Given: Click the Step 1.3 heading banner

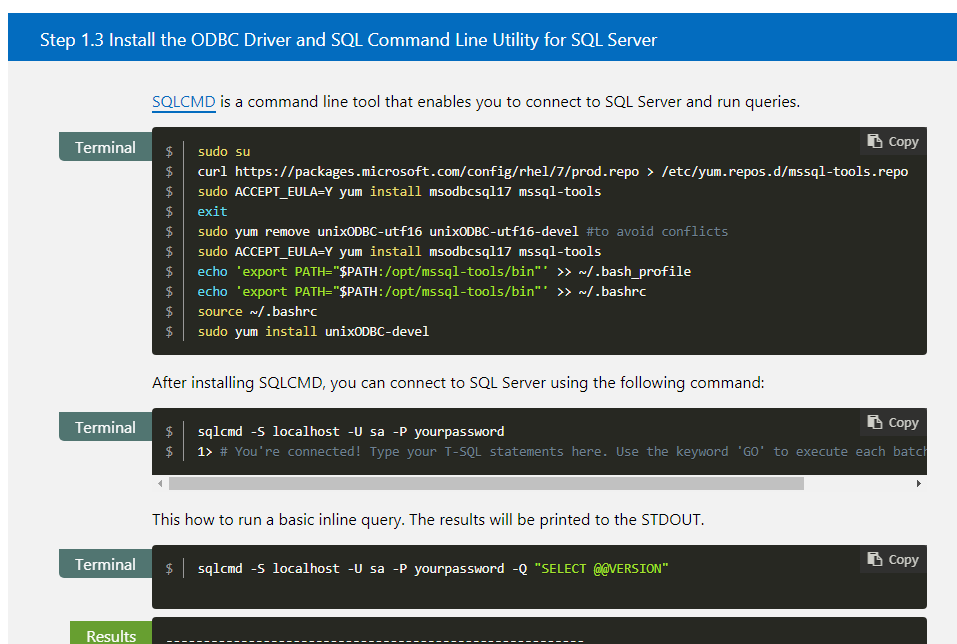Looking at the screenshot, I should click(482, 37).
